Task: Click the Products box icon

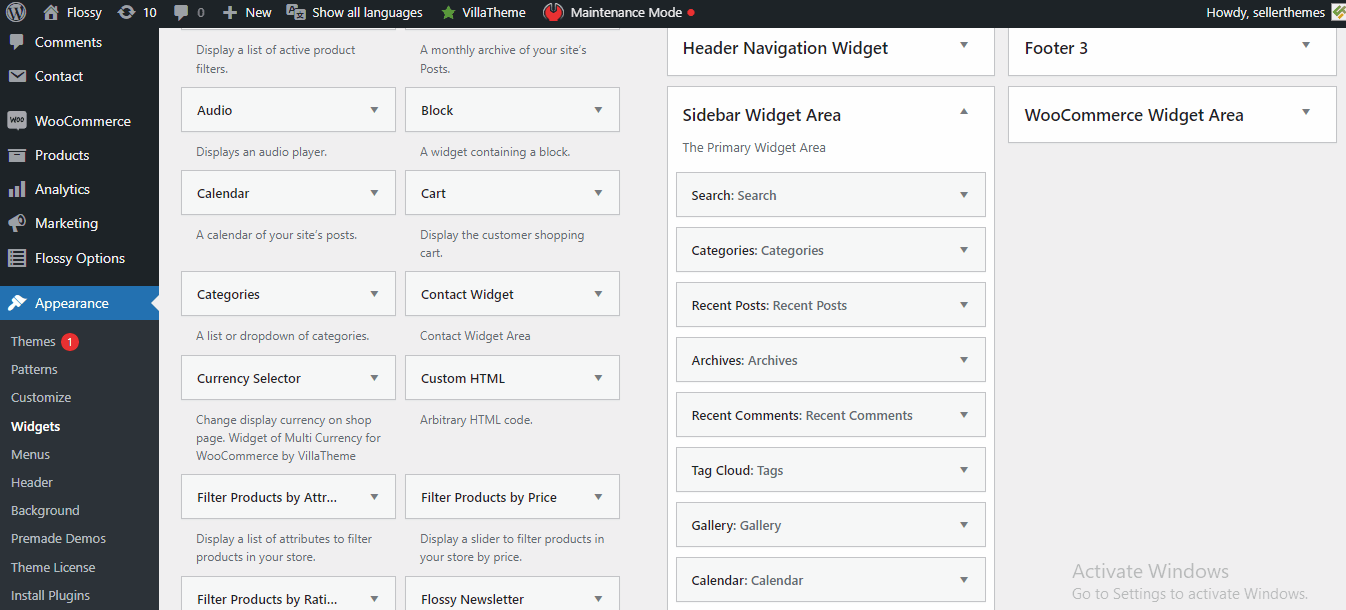Action: click(x=17, y=155)
